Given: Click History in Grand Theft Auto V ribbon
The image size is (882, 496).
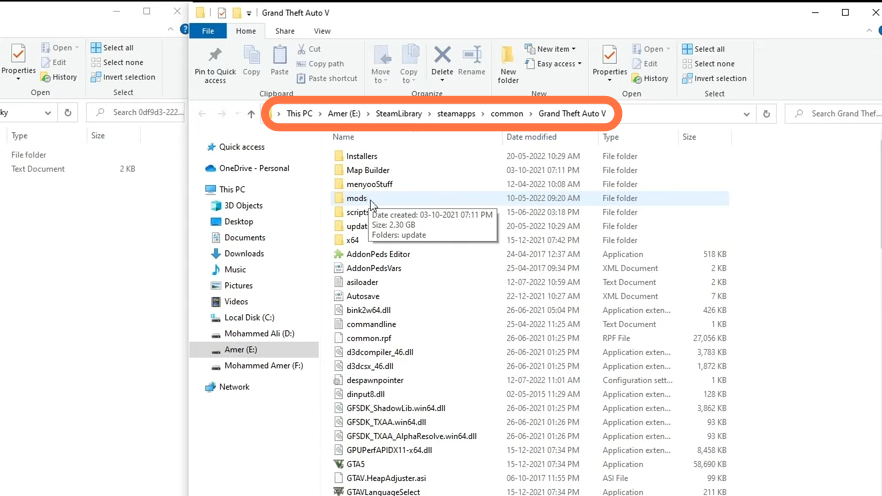Looking at the screenshot, I should click(x=650, y=78).
